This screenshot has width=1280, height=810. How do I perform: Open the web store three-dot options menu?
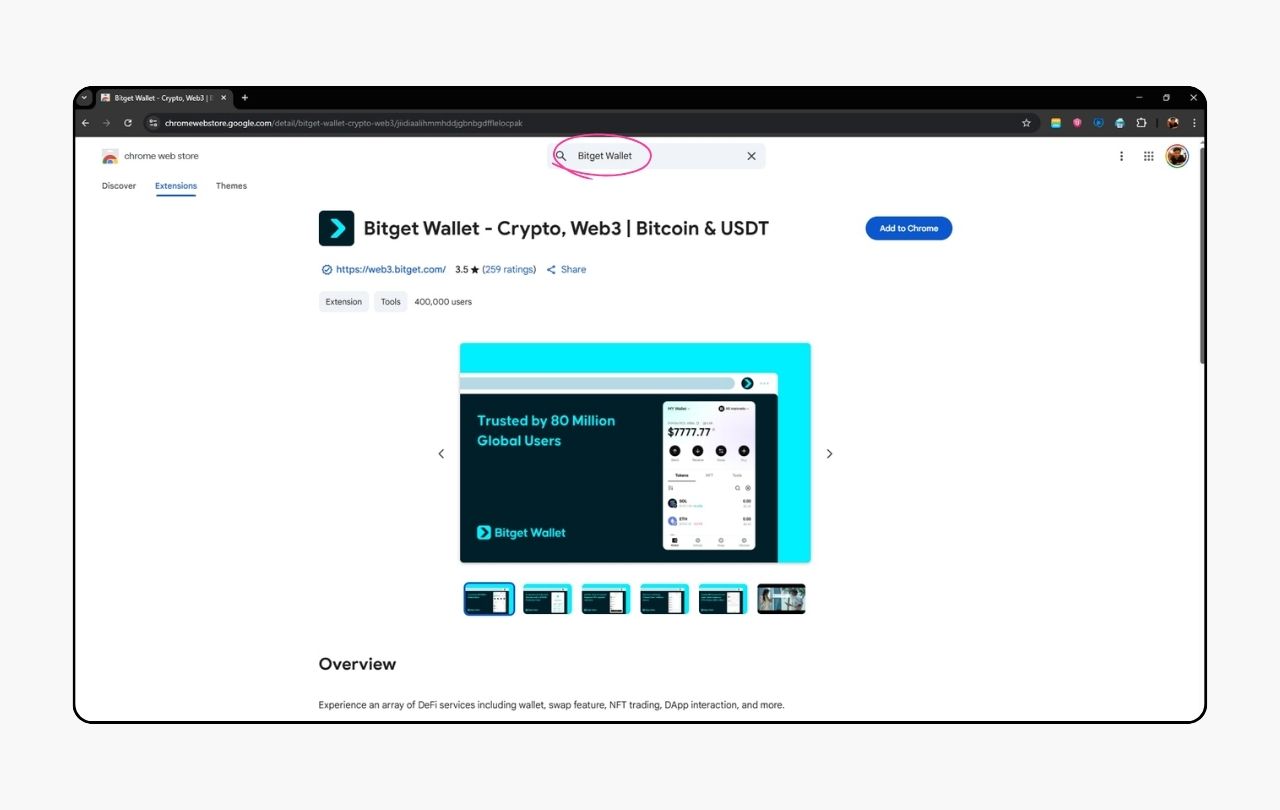point(1121,156)
